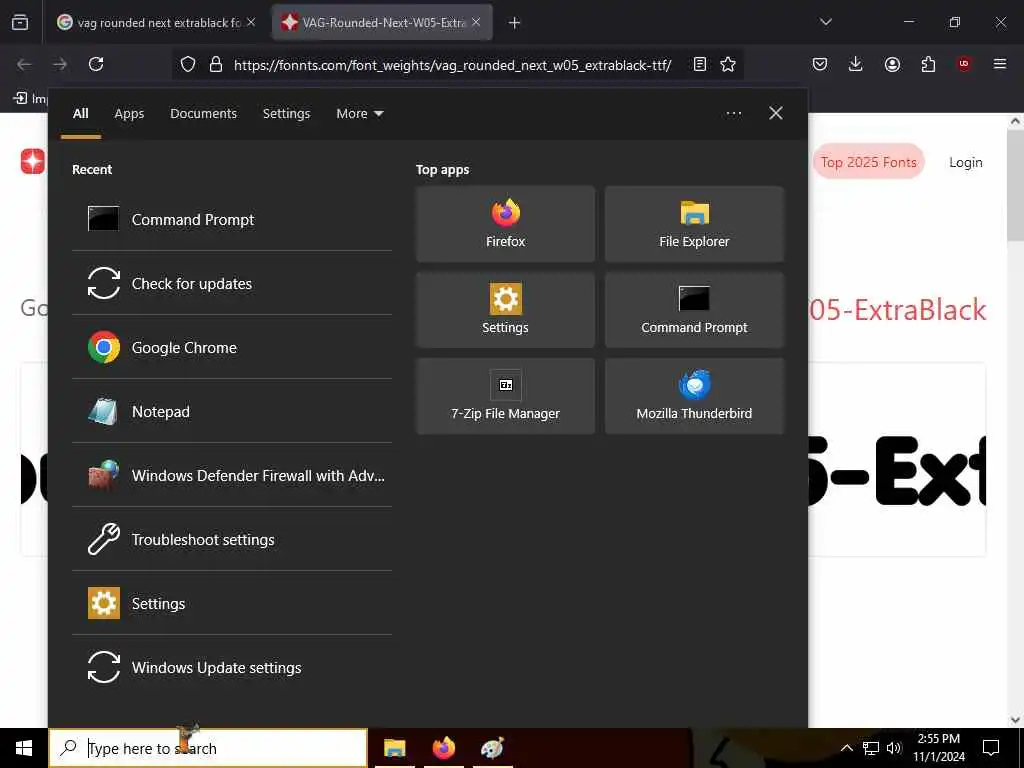The image size is (1024, 768).
Task: Reload the current Firefox page
Action: (x=96, y=64)
